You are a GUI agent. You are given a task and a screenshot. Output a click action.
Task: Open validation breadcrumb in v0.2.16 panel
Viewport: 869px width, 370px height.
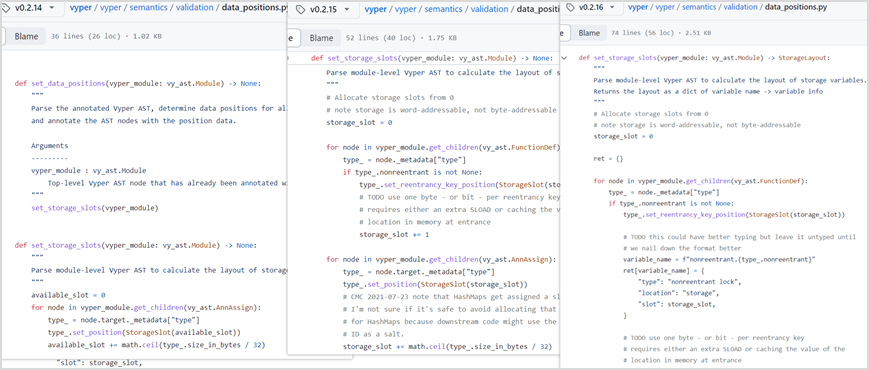point(740,8)
